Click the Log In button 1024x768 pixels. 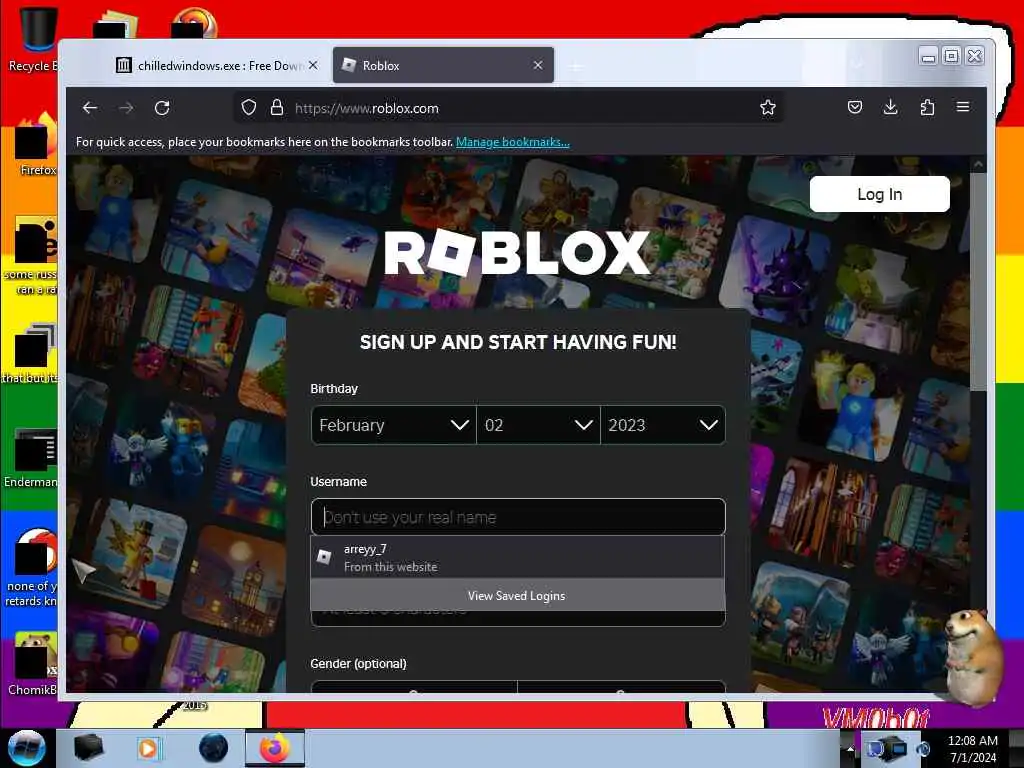[880, 194]
